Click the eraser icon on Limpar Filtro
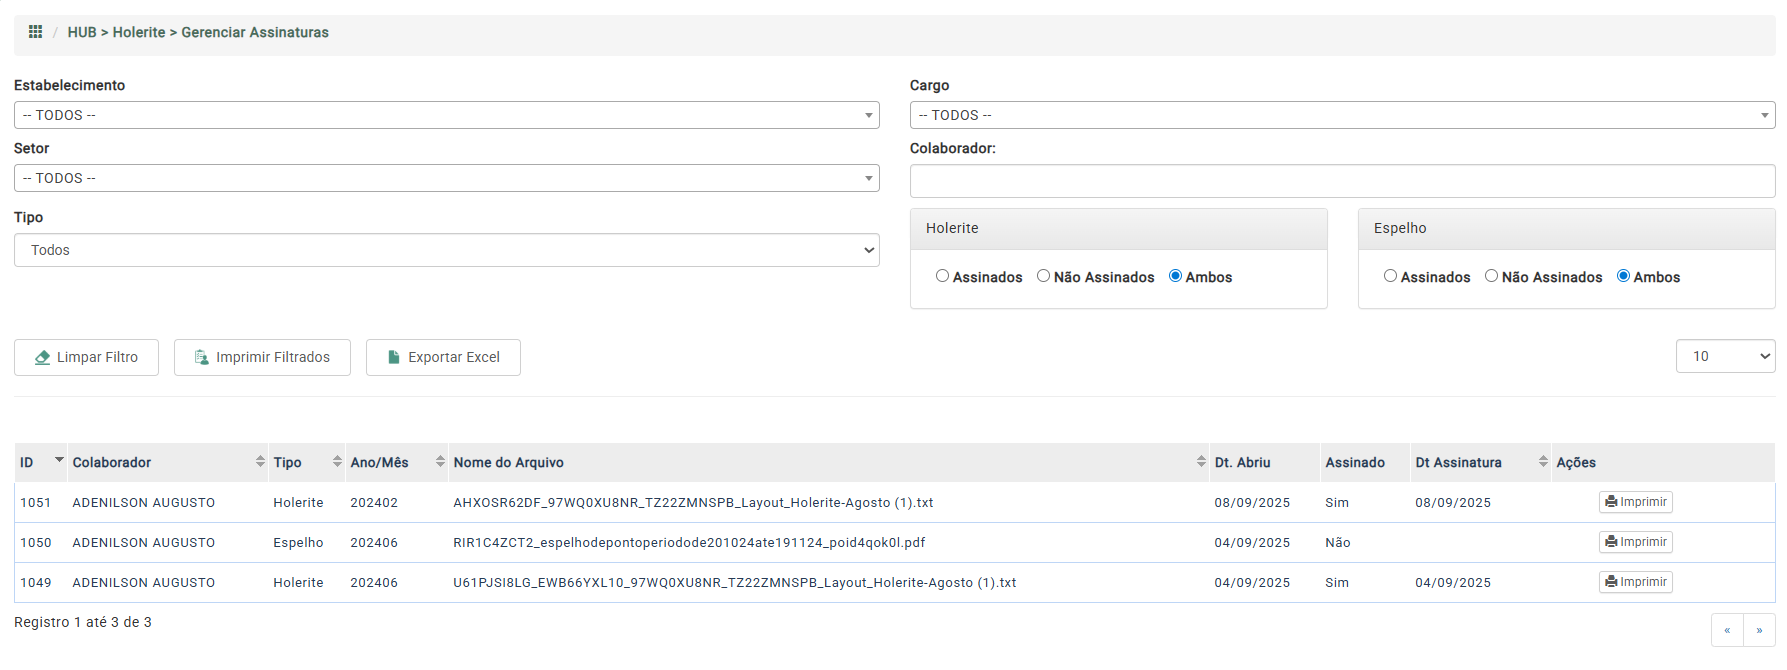 [x=42, y=358]
